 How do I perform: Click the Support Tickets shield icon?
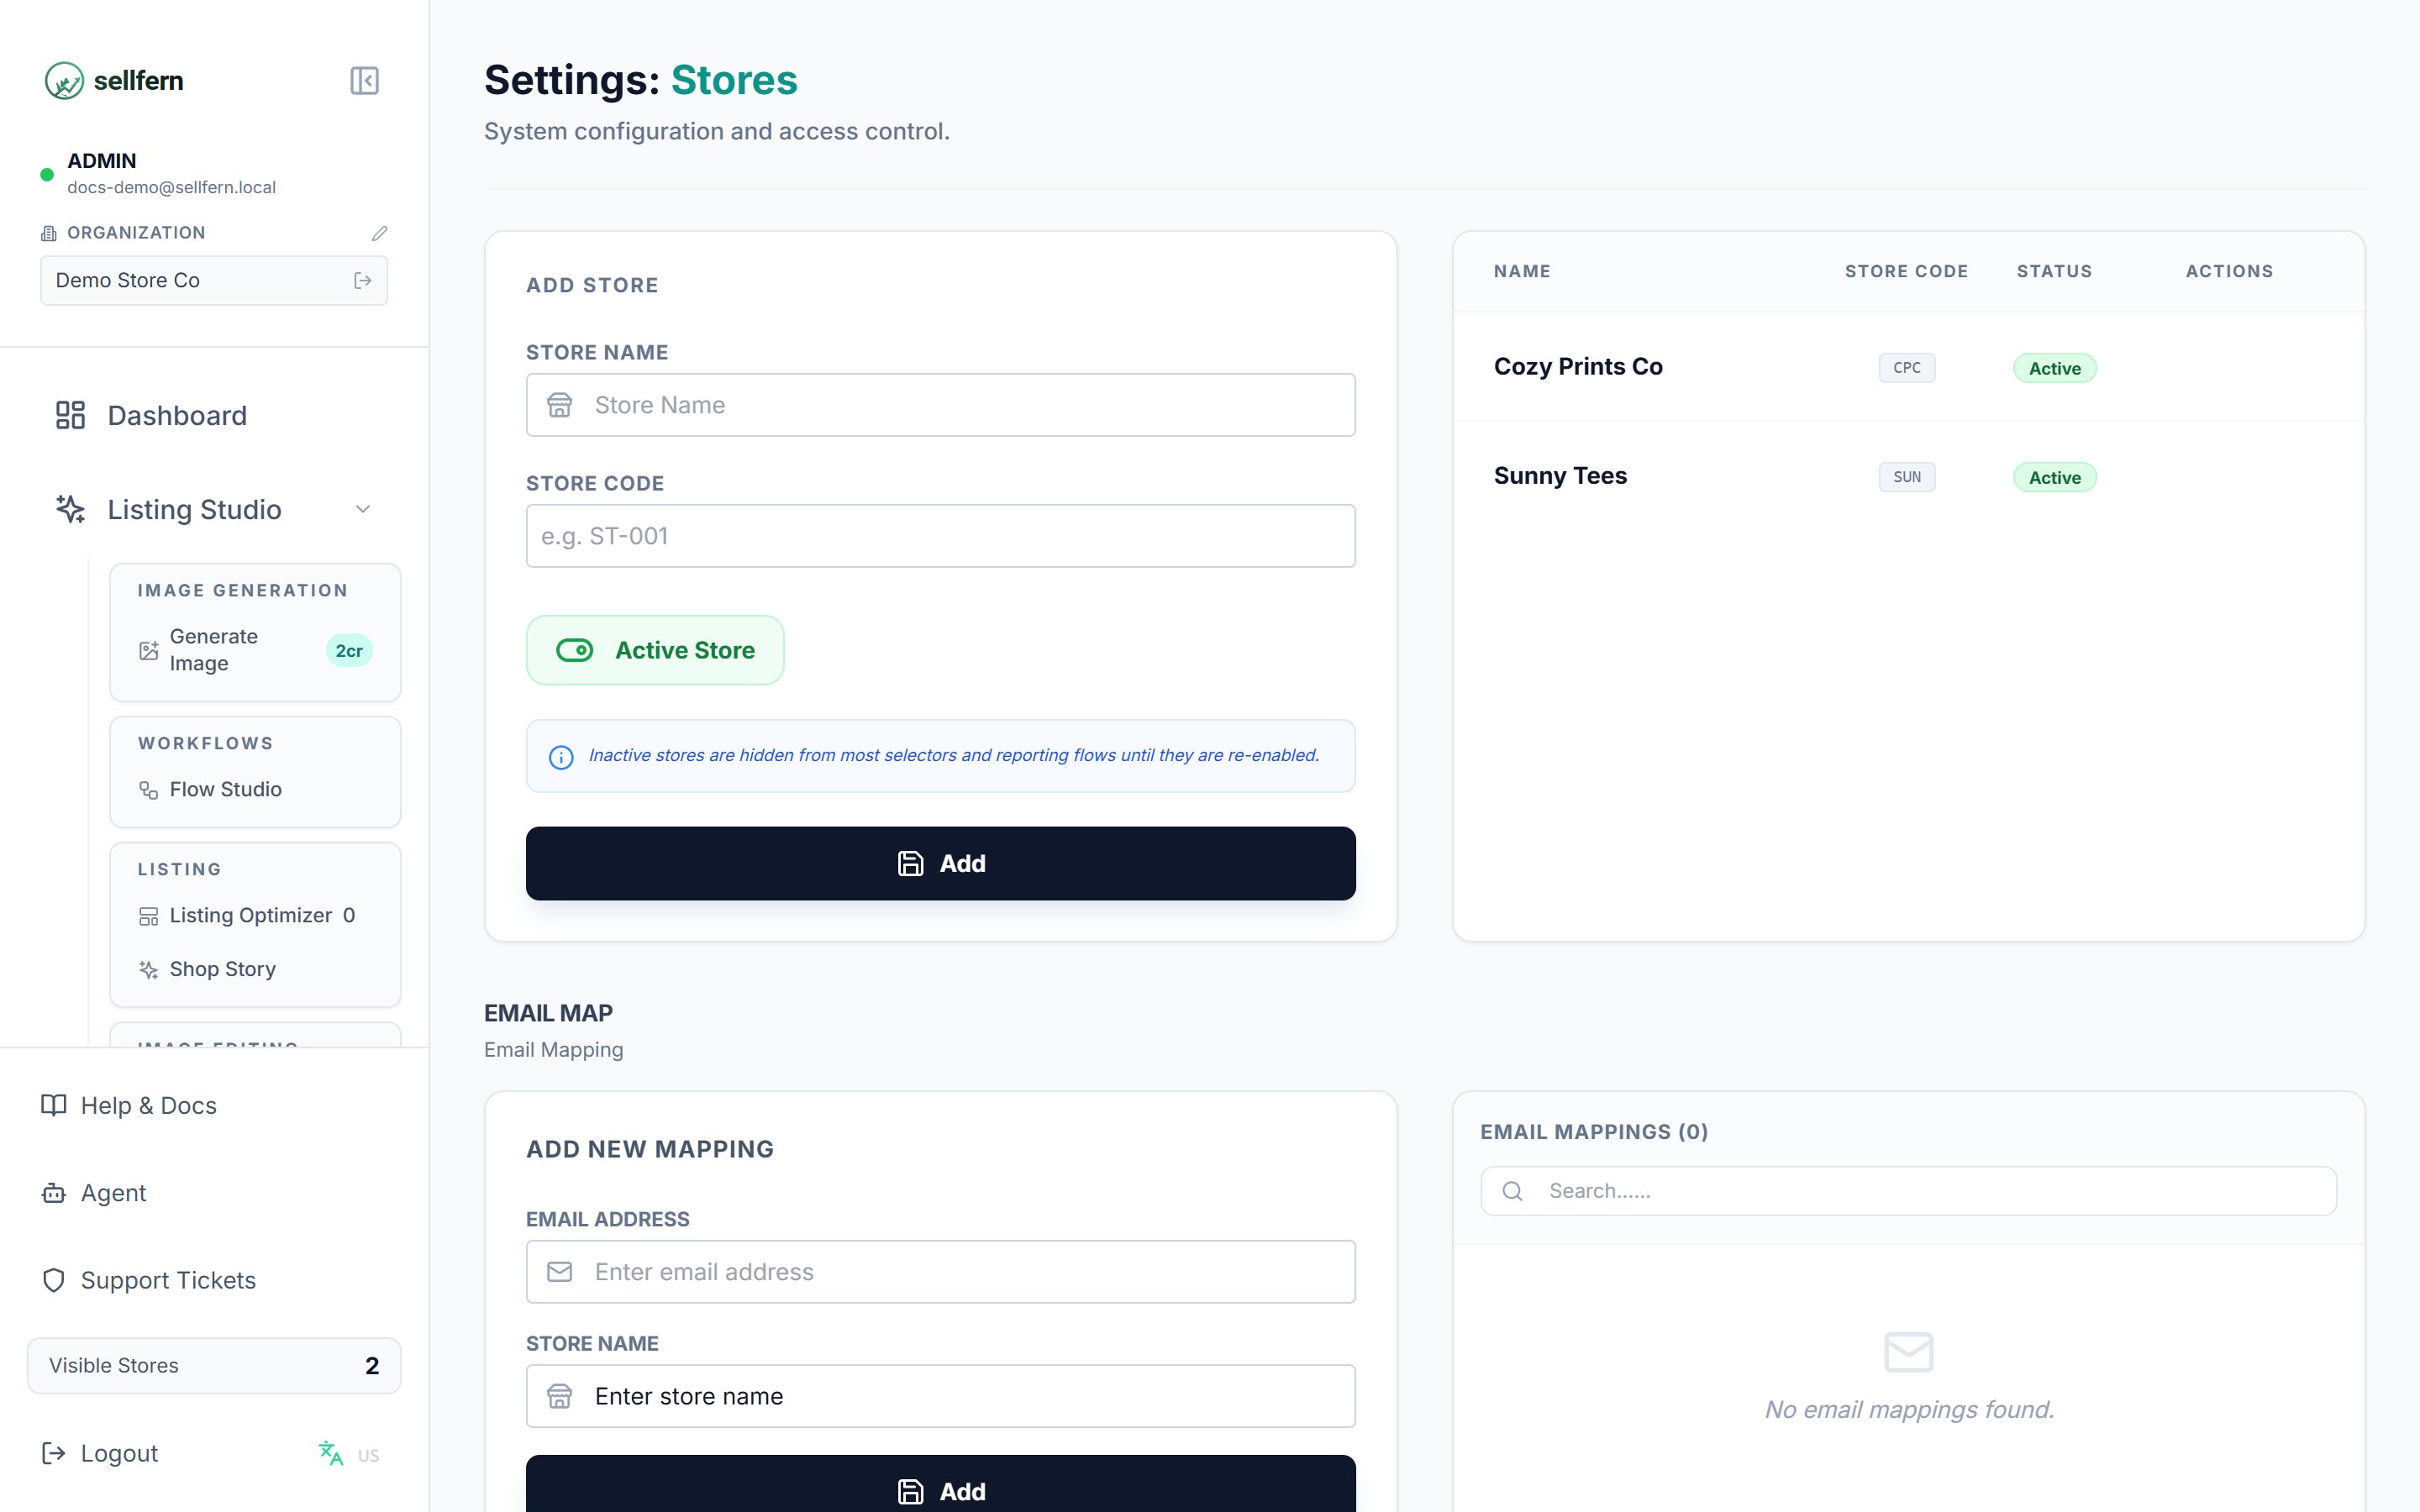click(54, 1280)
